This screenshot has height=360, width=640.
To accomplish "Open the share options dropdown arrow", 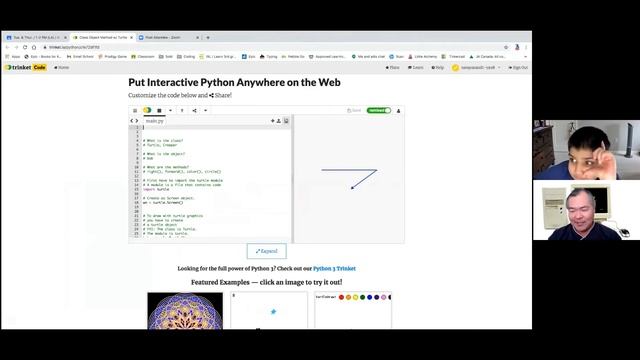I will (x=205, y=111).
